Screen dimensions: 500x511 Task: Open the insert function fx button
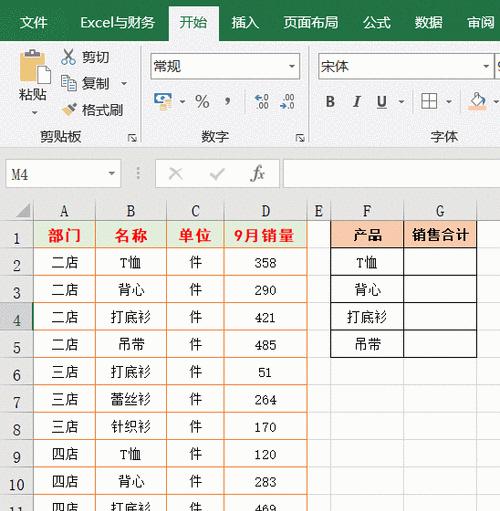pos(257,173)
